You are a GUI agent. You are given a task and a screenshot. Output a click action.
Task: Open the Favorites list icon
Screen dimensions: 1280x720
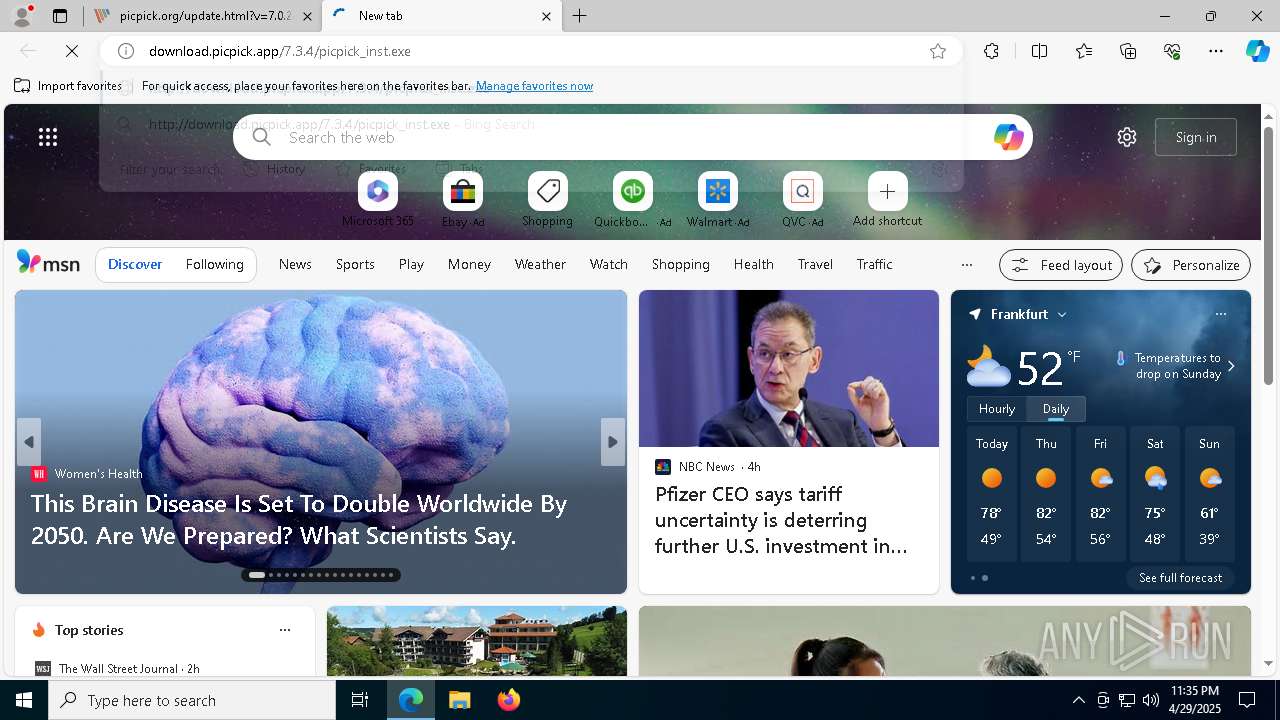[x=1084, y=51]
